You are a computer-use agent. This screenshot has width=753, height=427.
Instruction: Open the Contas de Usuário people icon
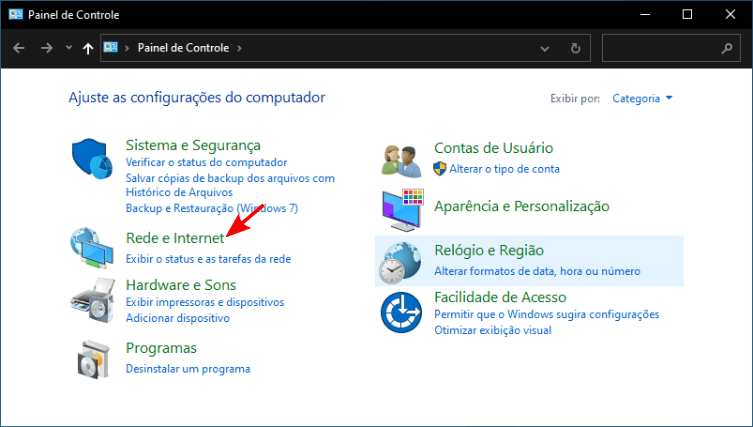pos(402,160)
